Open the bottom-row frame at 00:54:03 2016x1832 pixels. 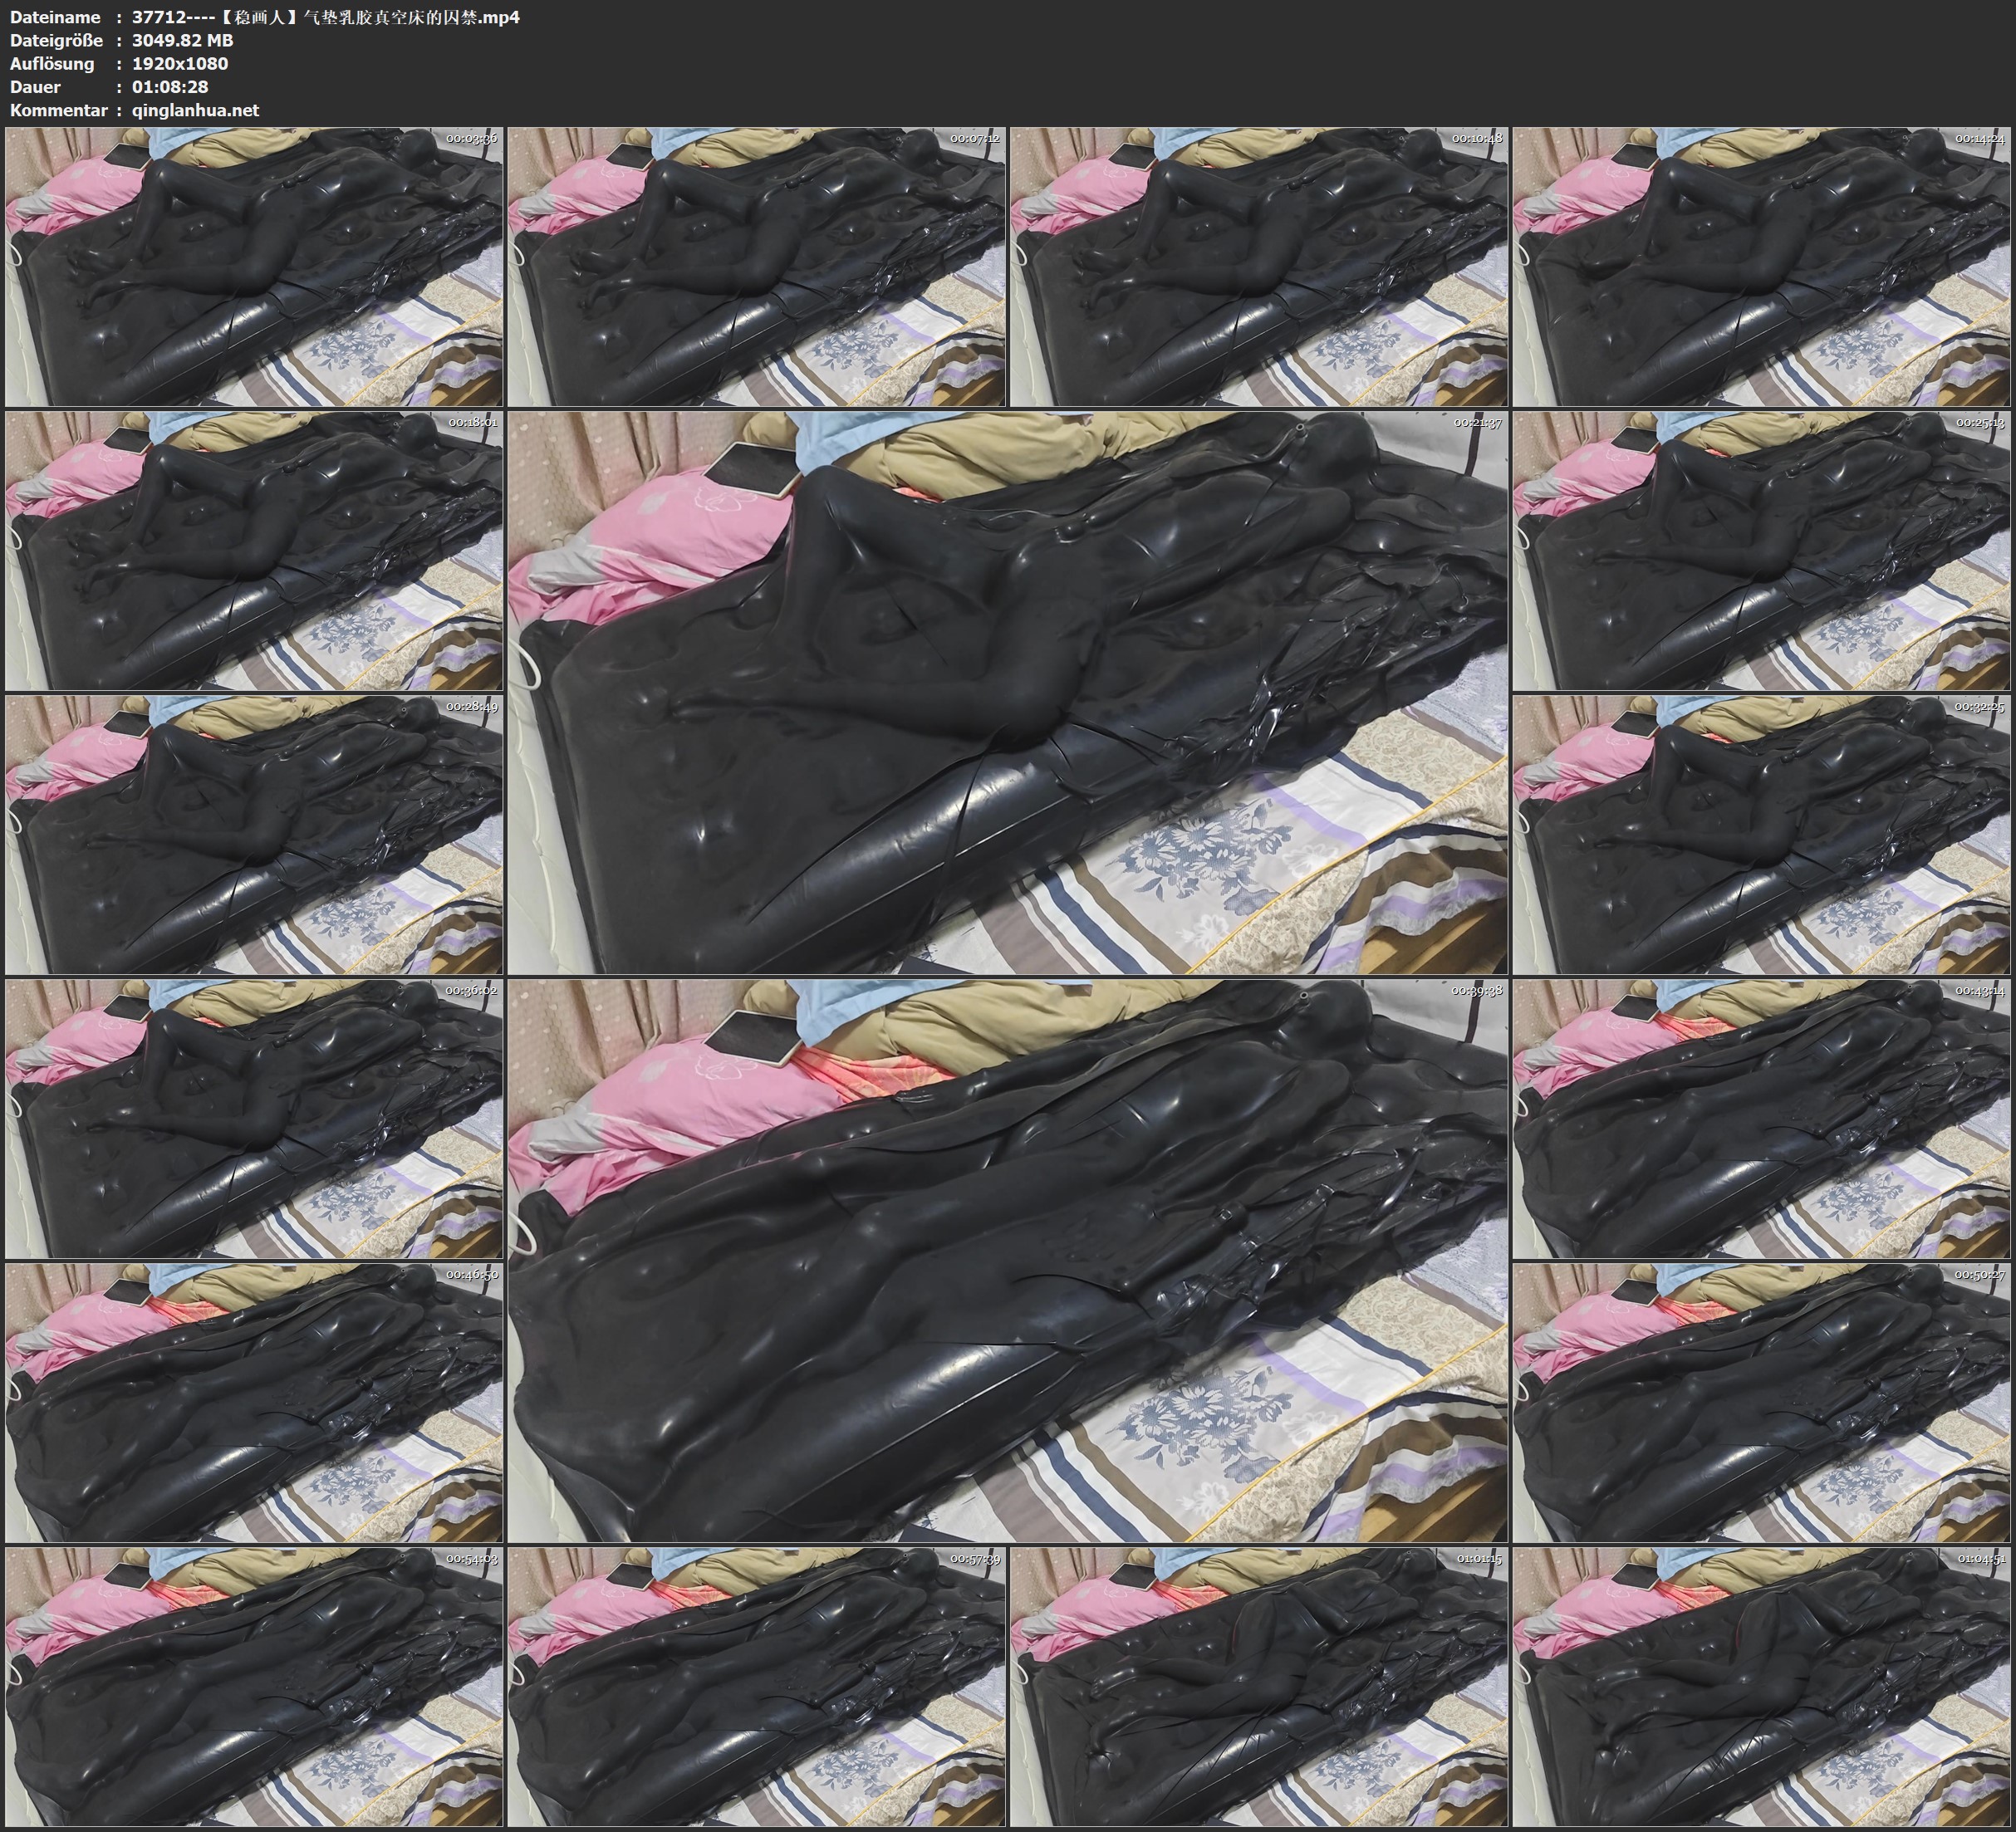254,1686
